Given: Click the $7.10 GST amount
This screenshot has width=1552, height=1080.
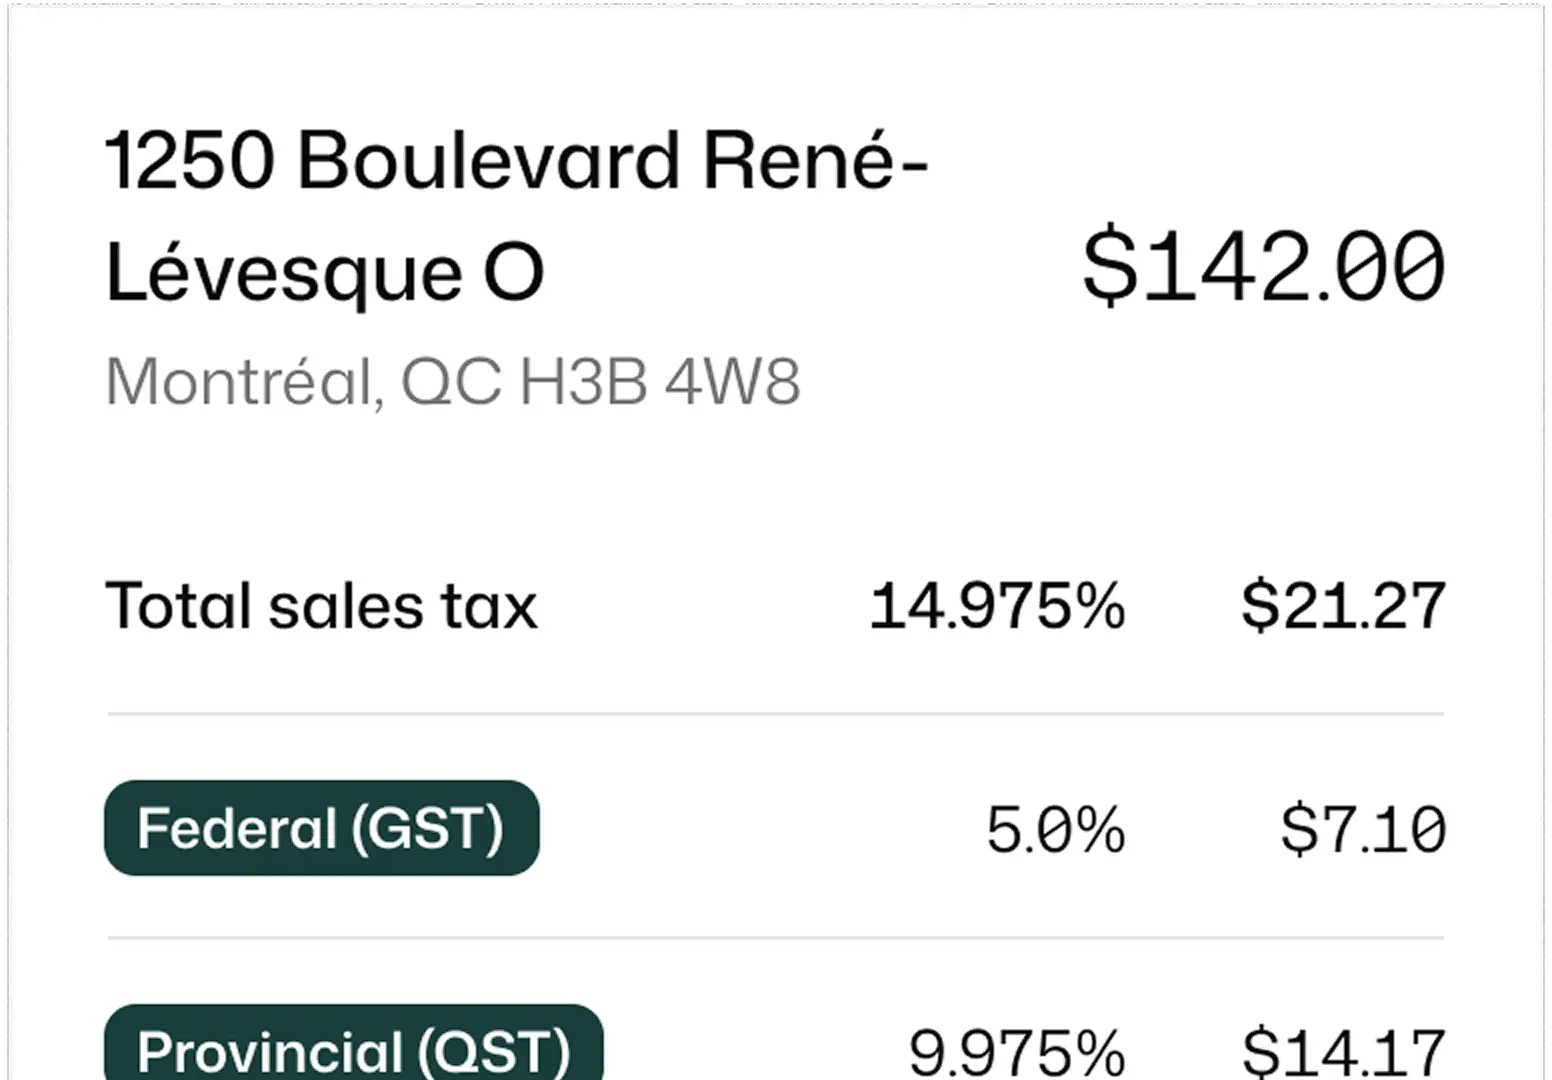Looking at the screenshot, I should coord(1363,829).
